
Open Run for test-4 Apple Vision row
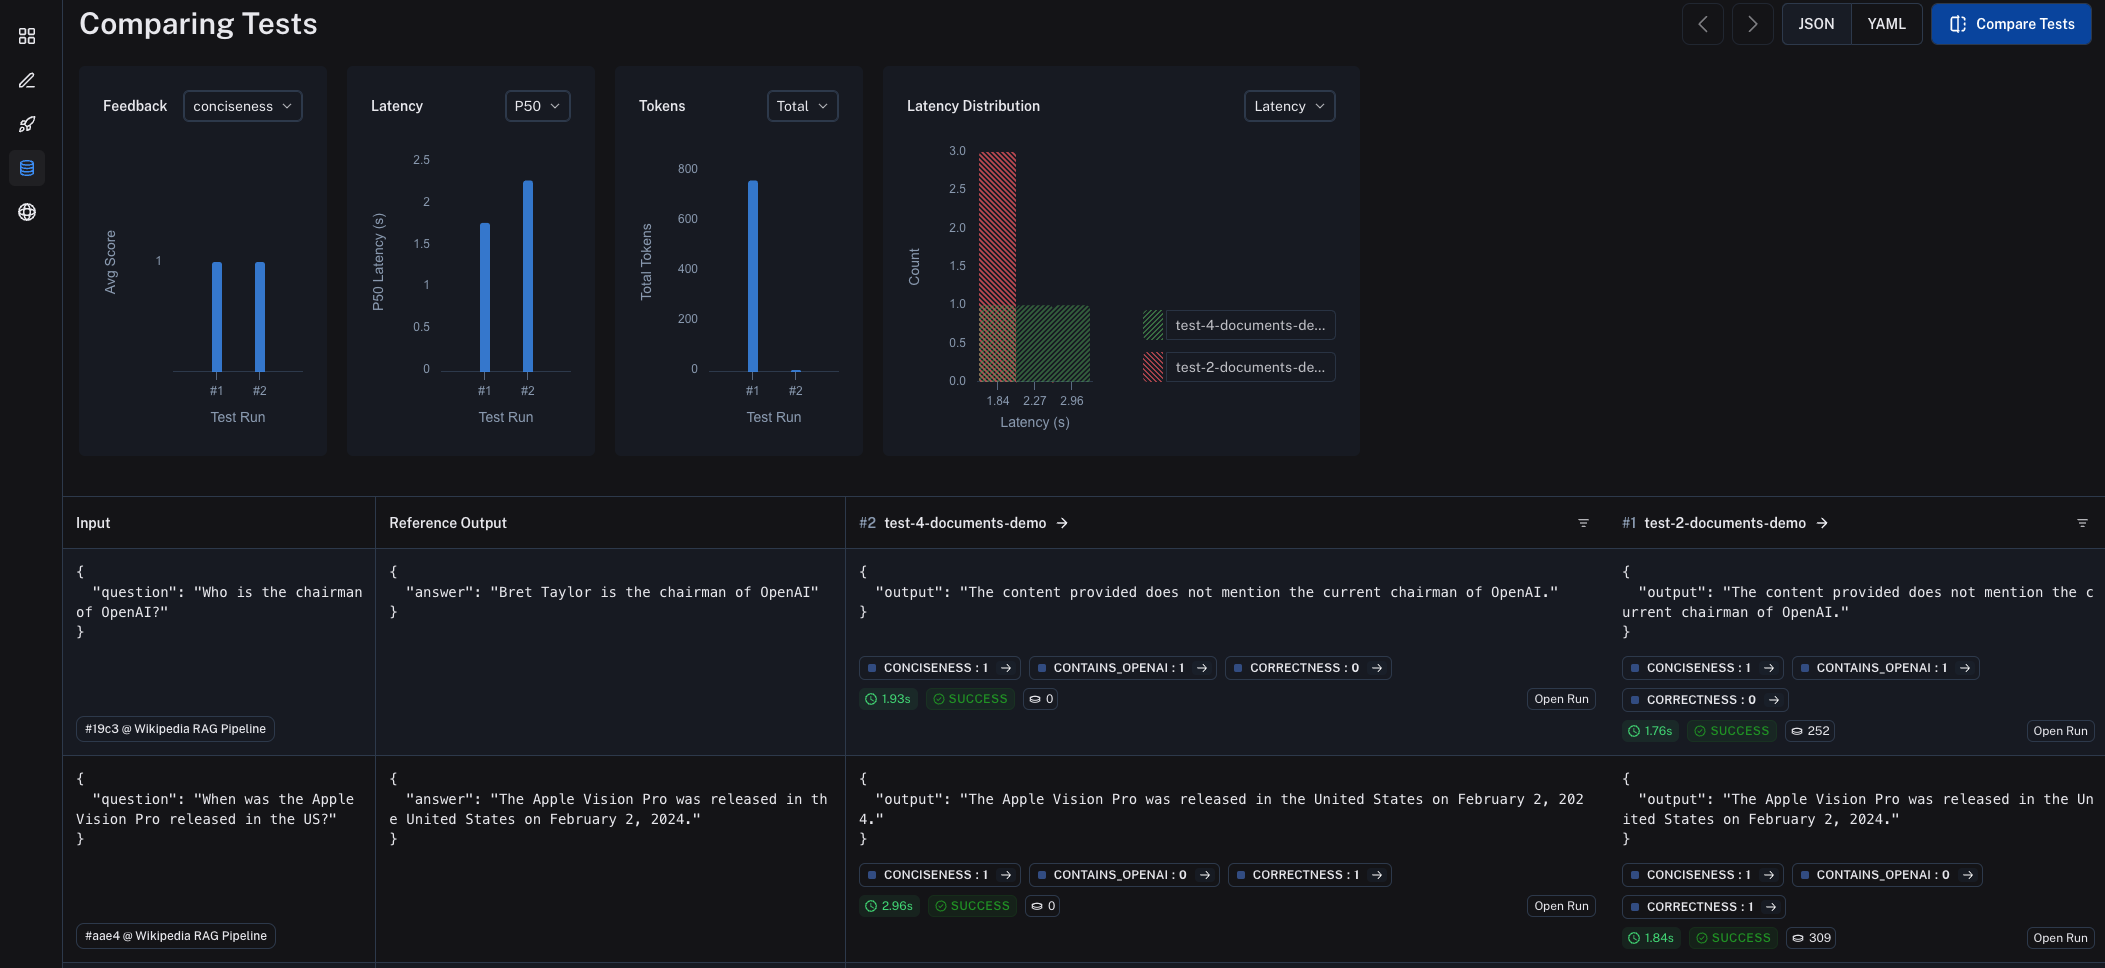click(x=1561, y=906)
